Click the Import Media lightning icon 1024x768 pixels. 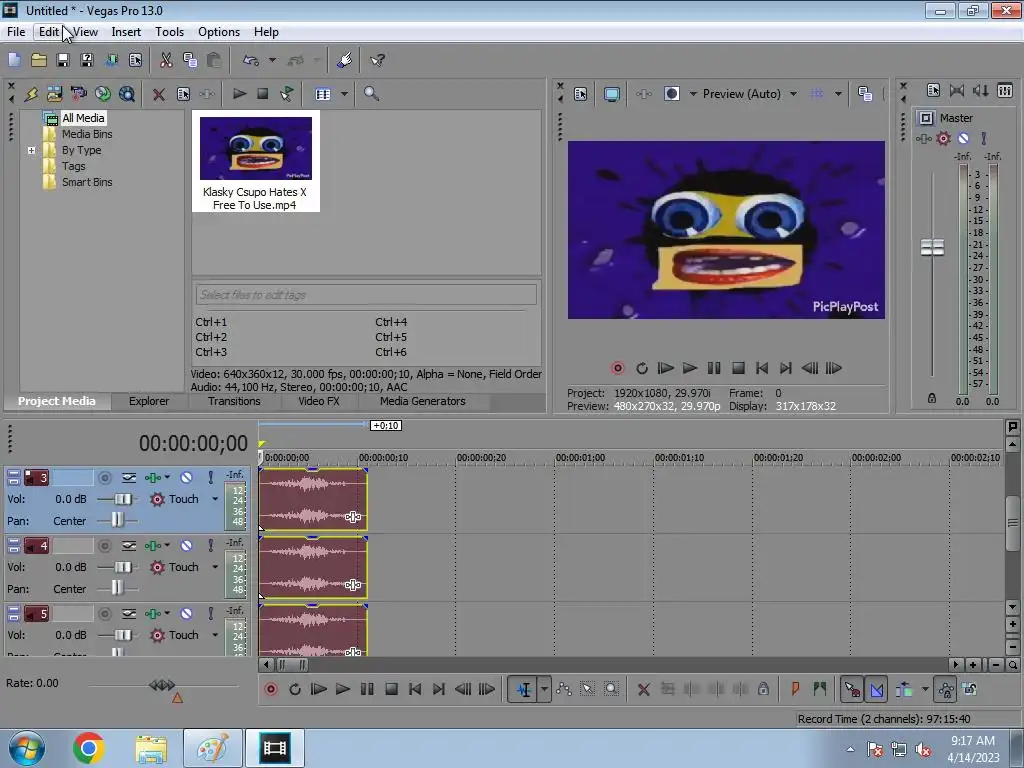tap(31, 93)
